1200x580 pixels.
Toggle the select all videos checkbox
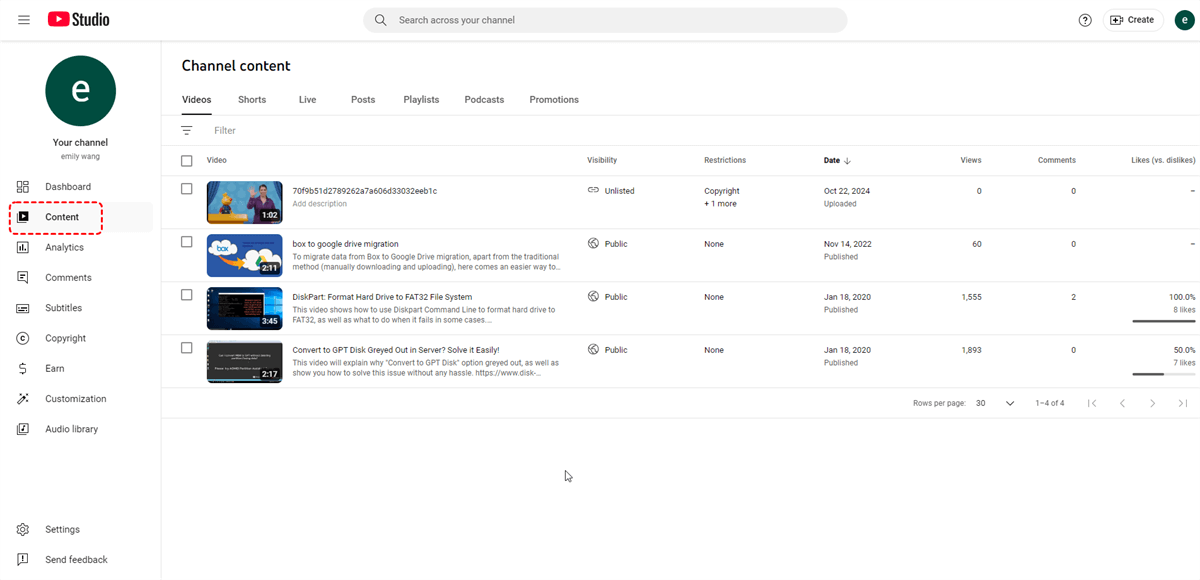click(187, 161)
